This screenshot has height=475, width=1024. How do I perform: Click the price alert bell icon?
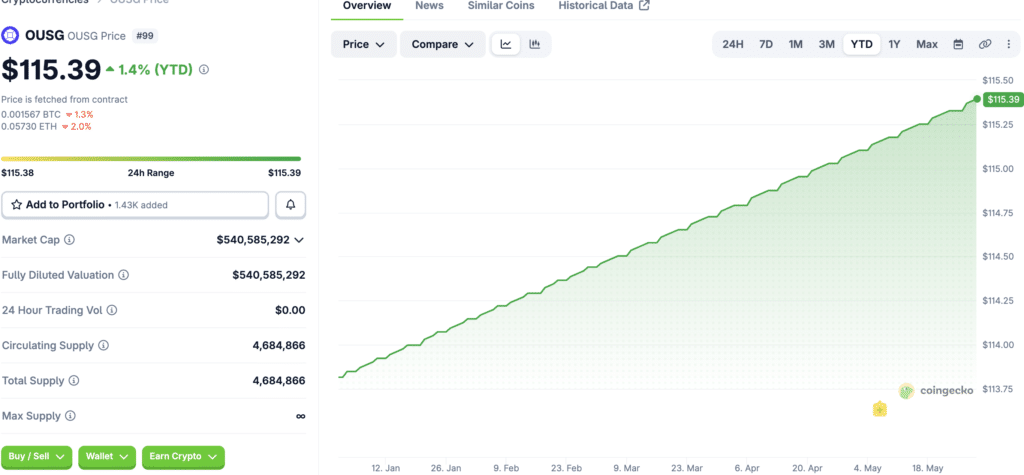[291, 205]
